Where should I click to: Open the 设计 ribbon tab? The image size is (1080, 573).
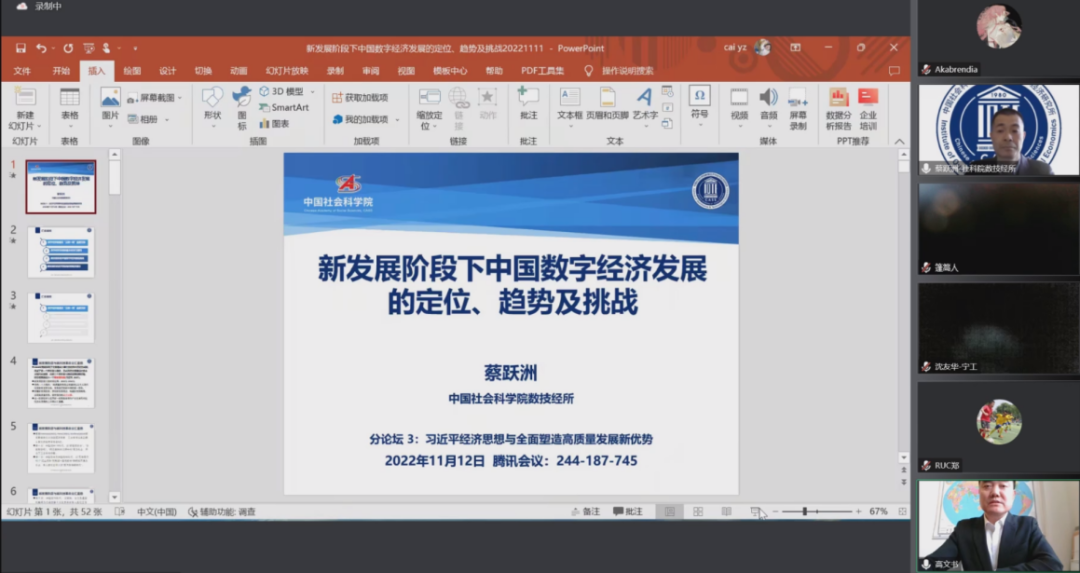coord(167,71)
